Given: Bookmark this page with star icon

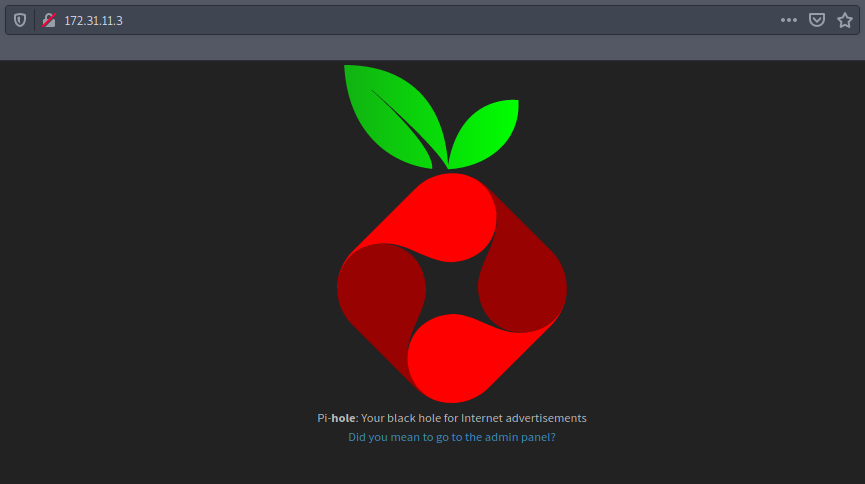Looking at the screenshot, I should [x=845, y=20].
